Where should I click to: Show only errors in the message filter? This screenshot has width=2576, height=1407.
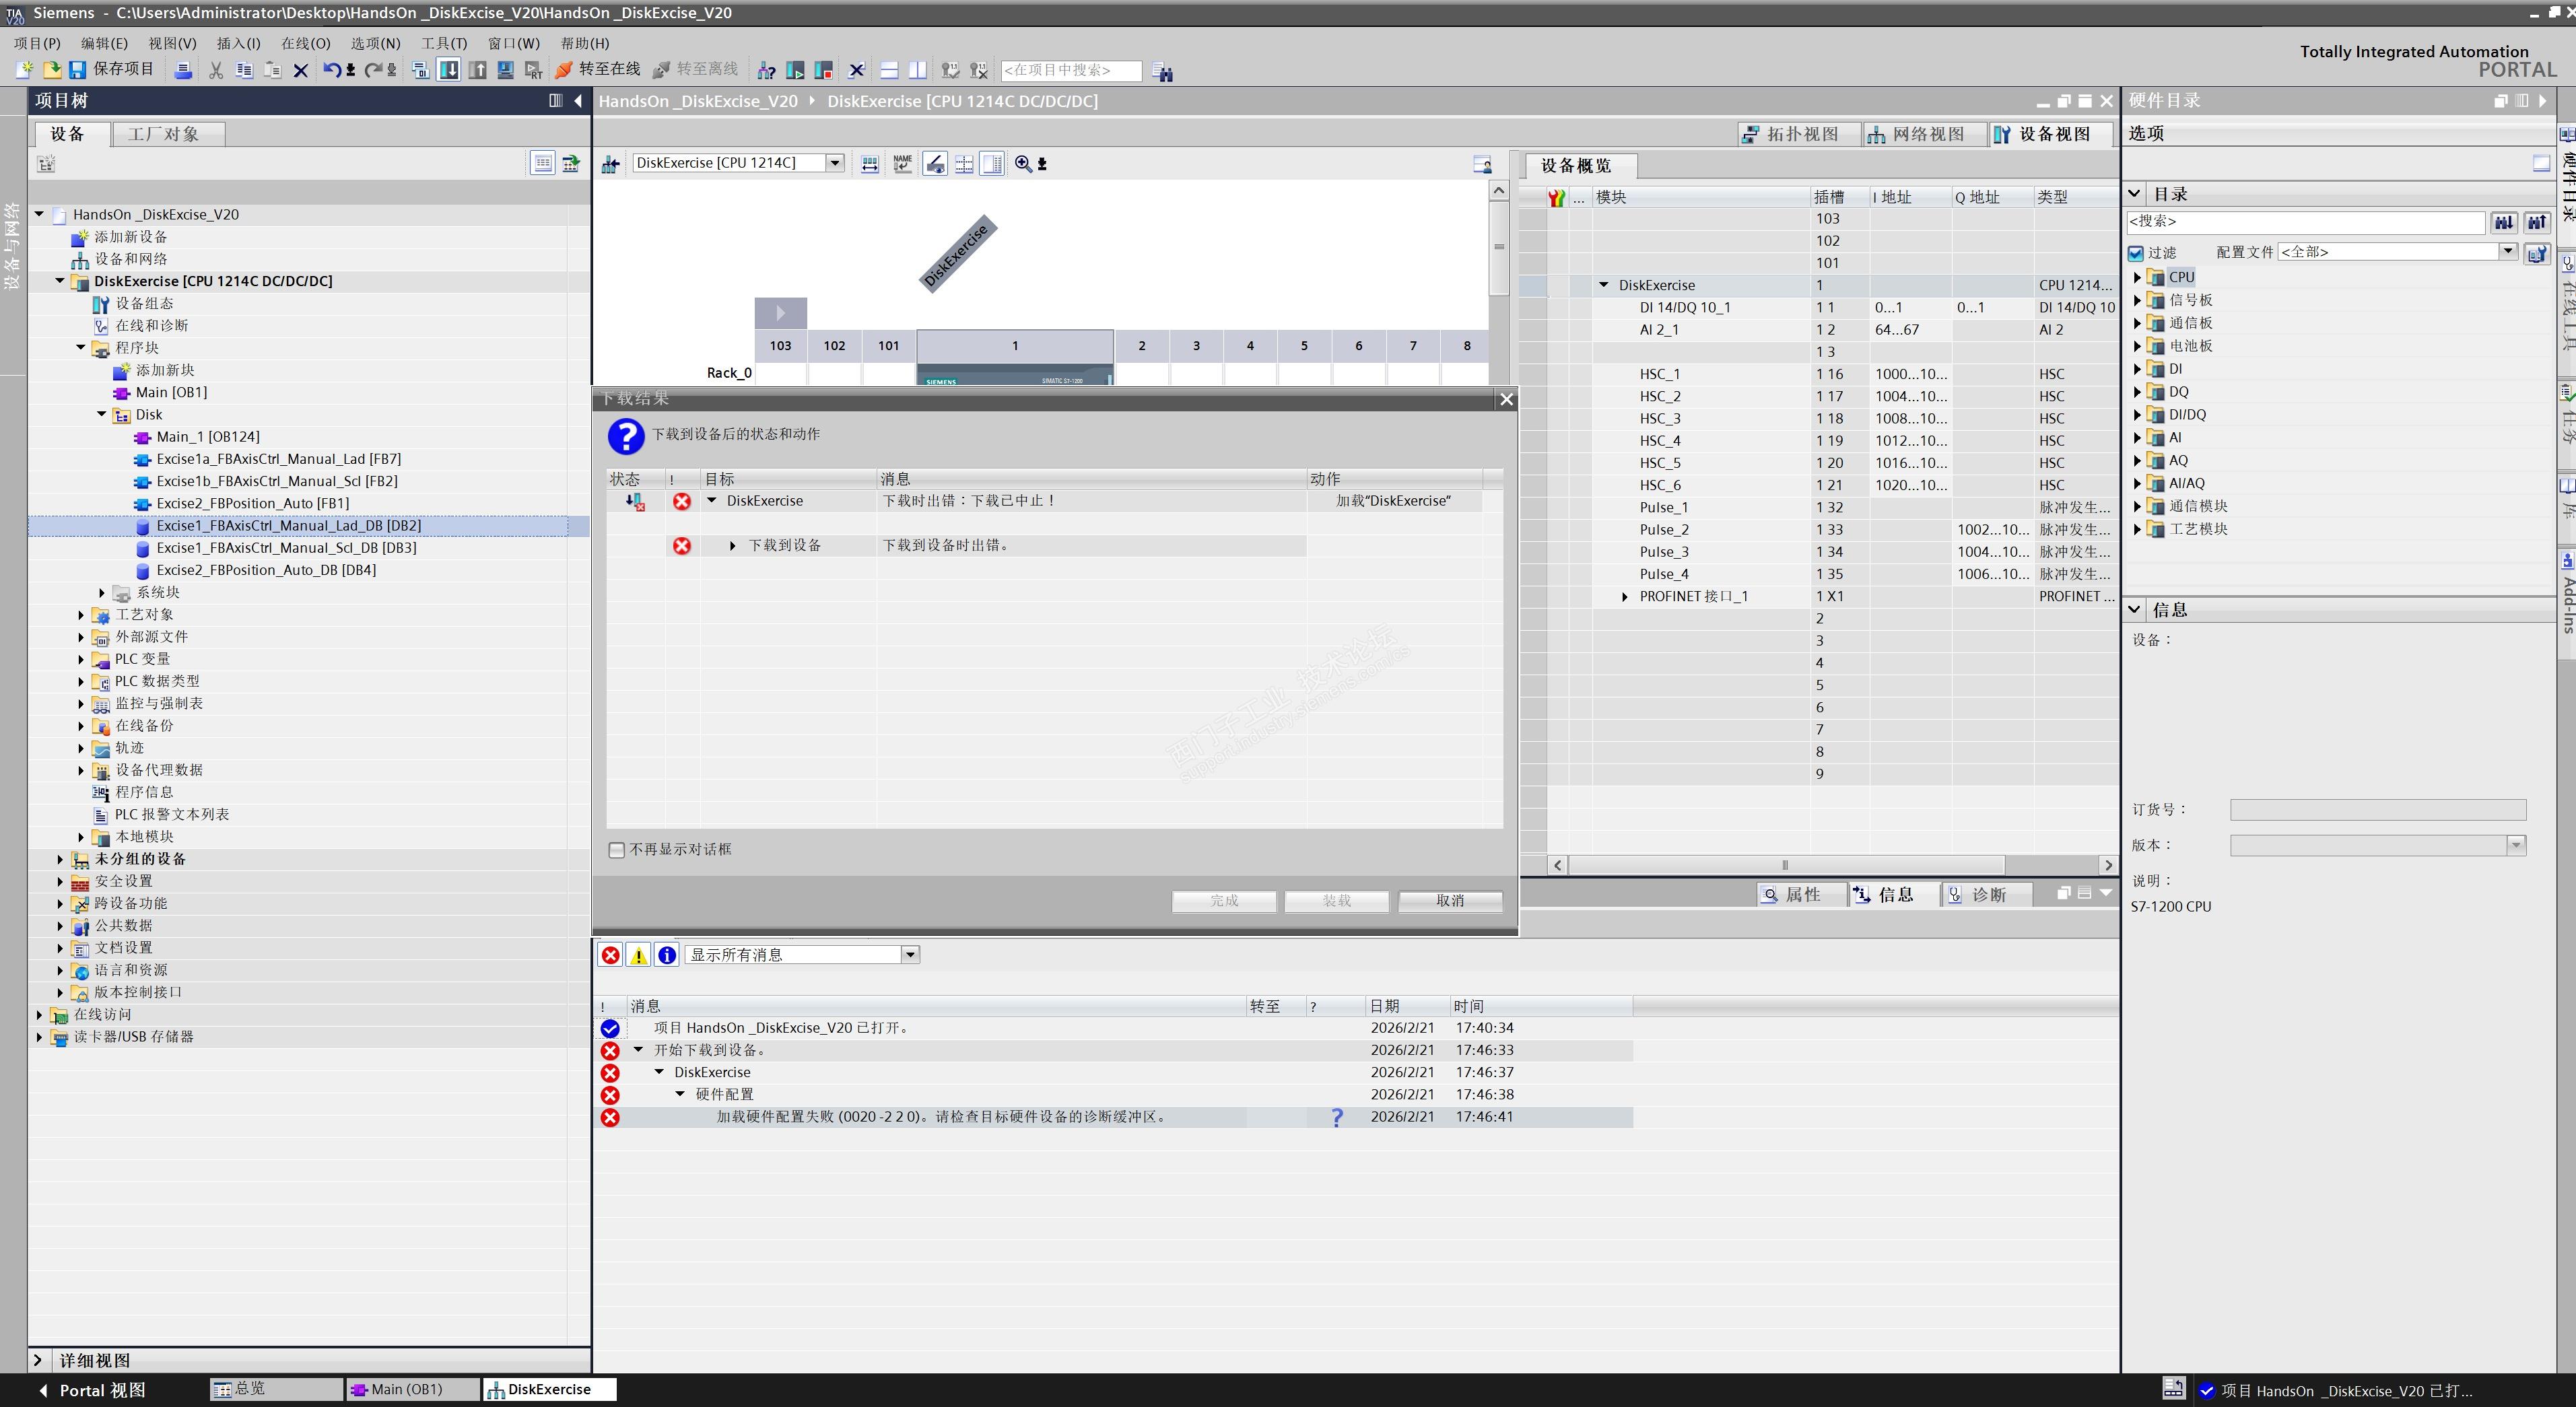(610, 955)
